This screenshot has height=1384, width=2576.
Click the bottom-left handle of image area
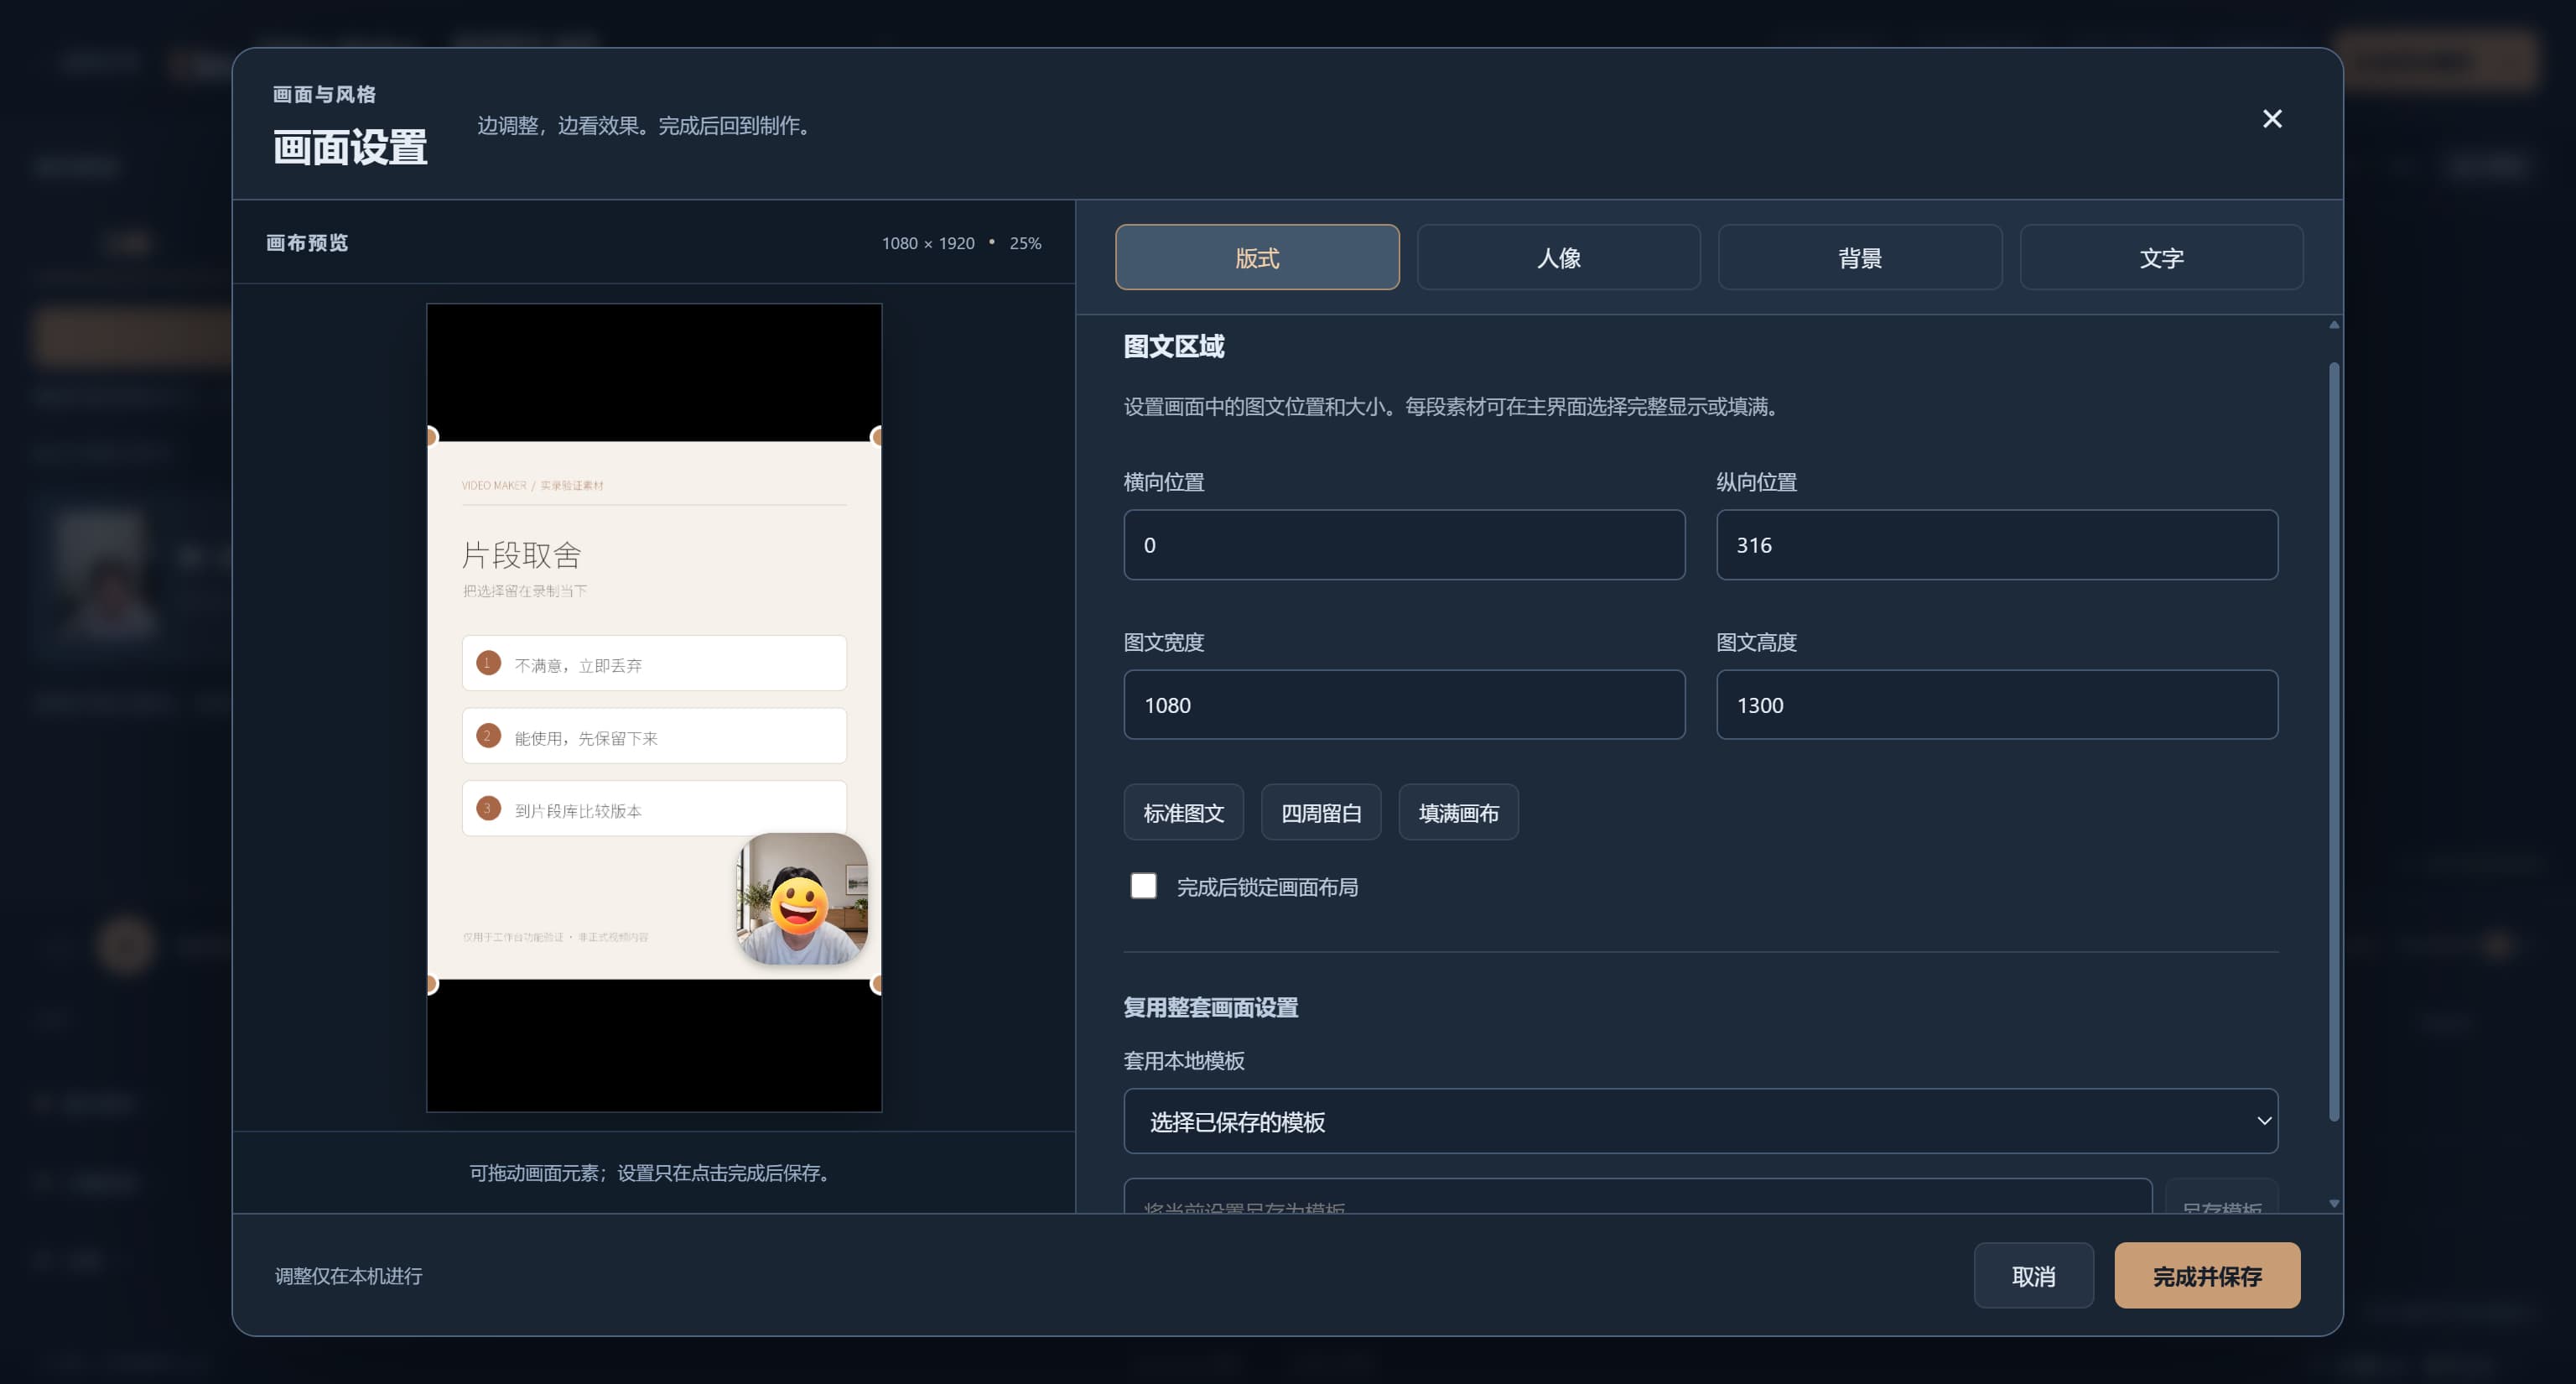click(x=431, y=985)
